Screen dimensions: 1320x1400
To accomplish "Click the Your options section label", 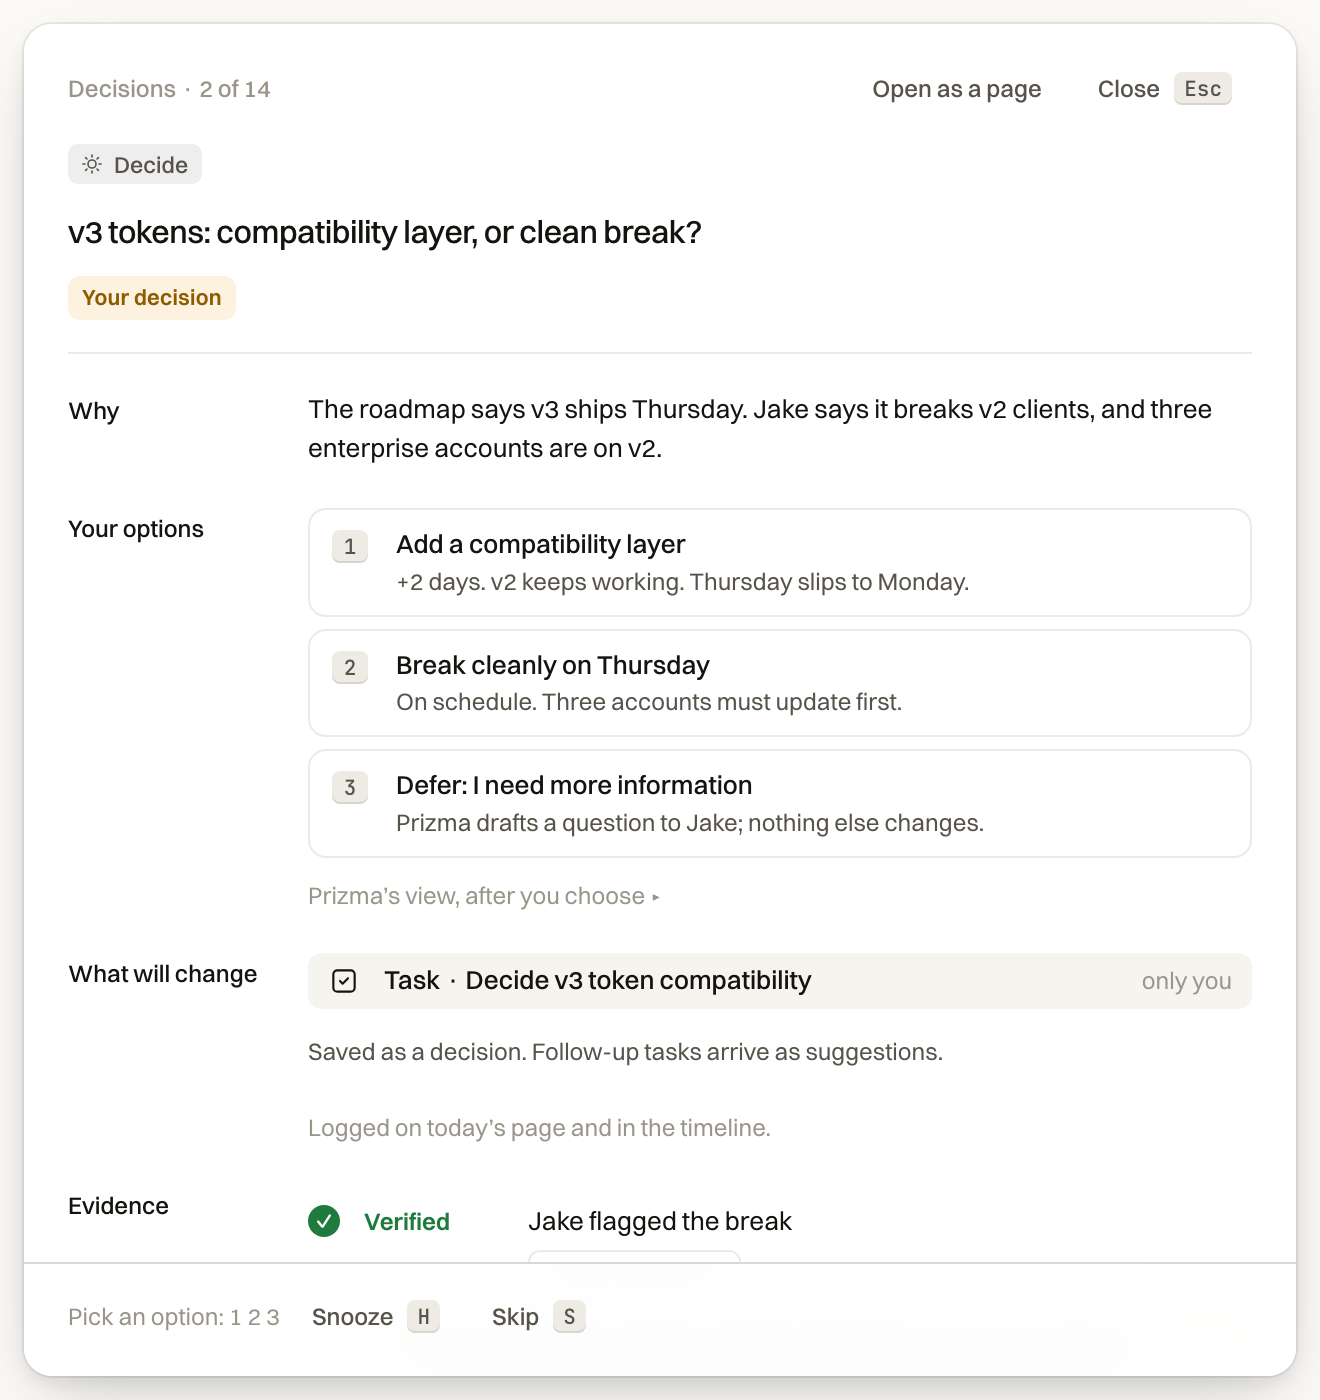I will click(x=136, y=529).
